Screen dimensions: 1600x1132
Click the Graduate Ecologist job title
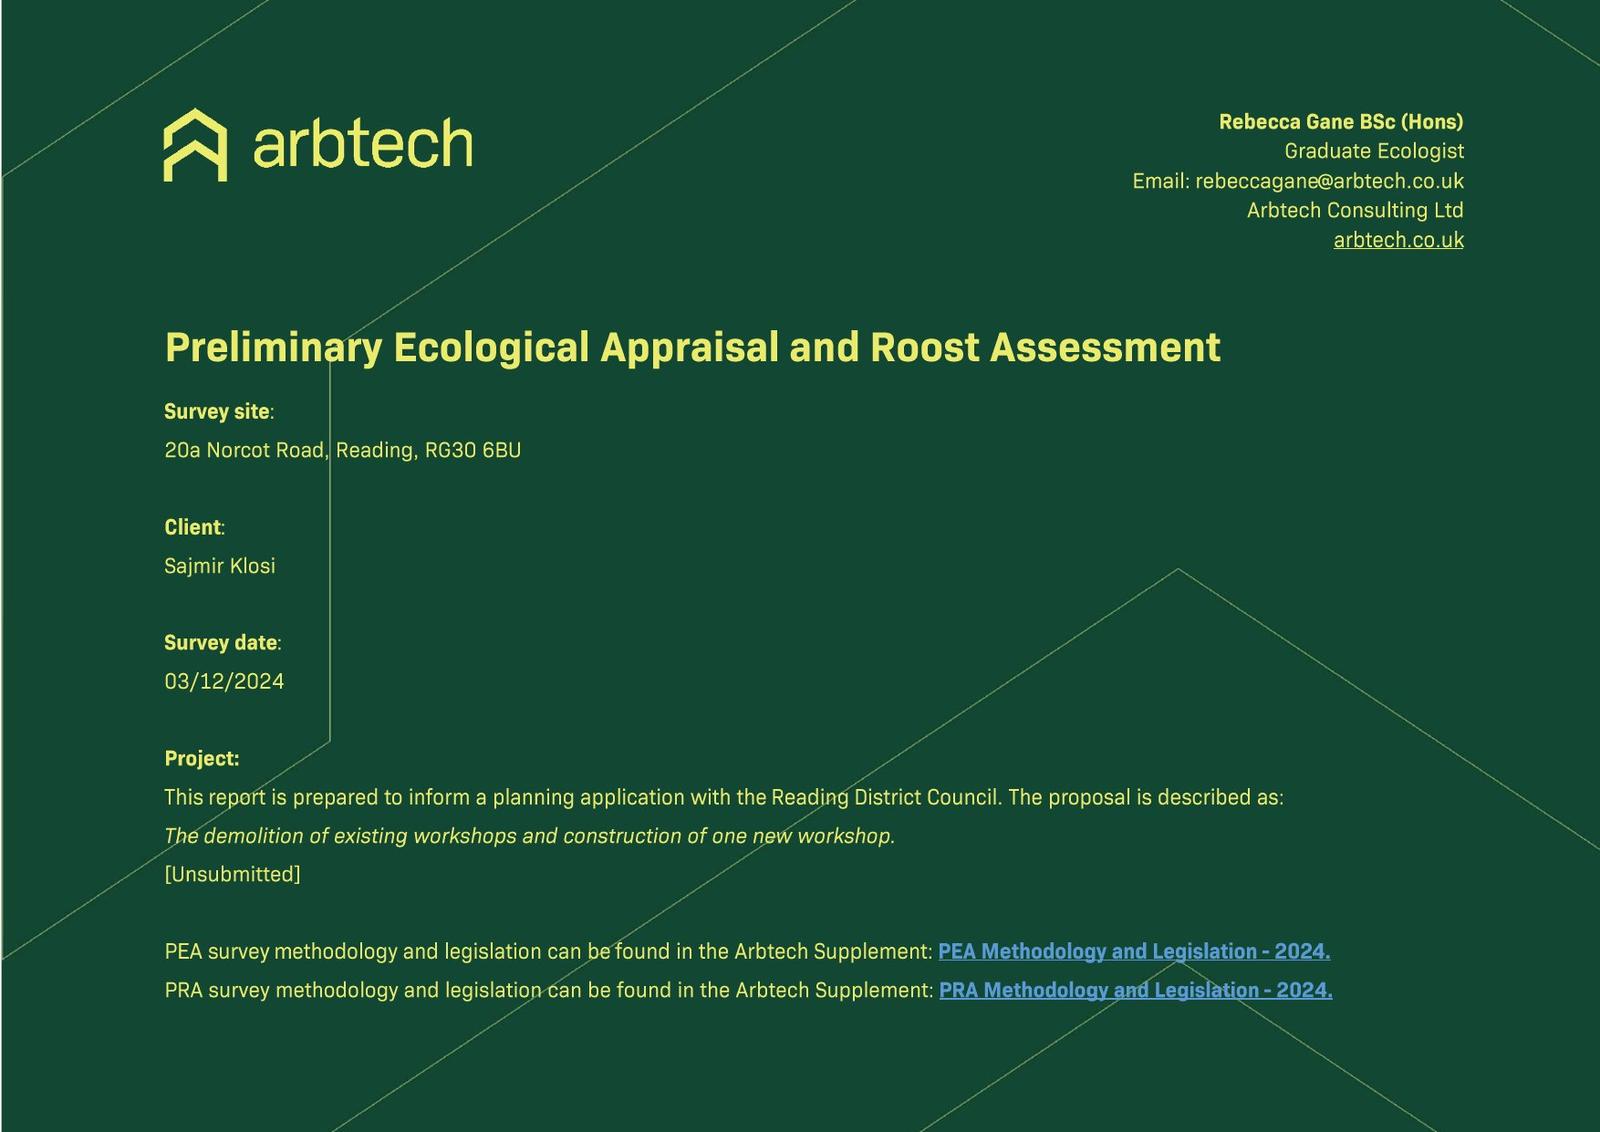tap(1373, 151)
